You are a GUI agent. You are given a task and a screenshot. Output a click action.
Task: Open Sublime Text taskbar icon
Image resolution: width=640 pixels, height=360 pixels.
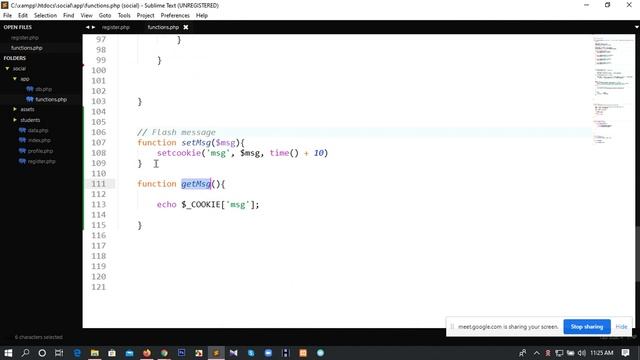pyautogui.click(x=216, y=353)
